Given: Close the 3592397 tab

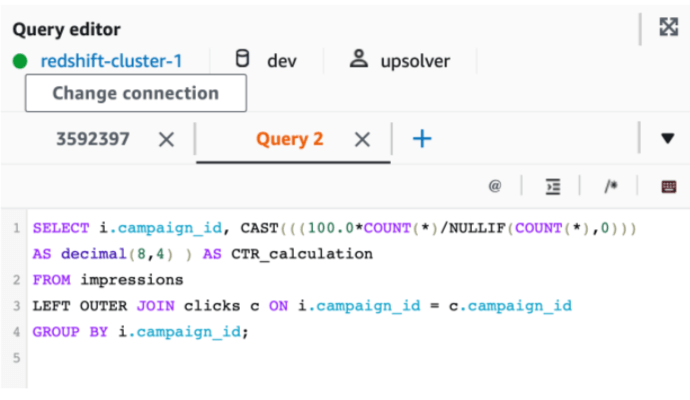Looking at the screenshot, I should pyautogui.click(x=166, y=139).
